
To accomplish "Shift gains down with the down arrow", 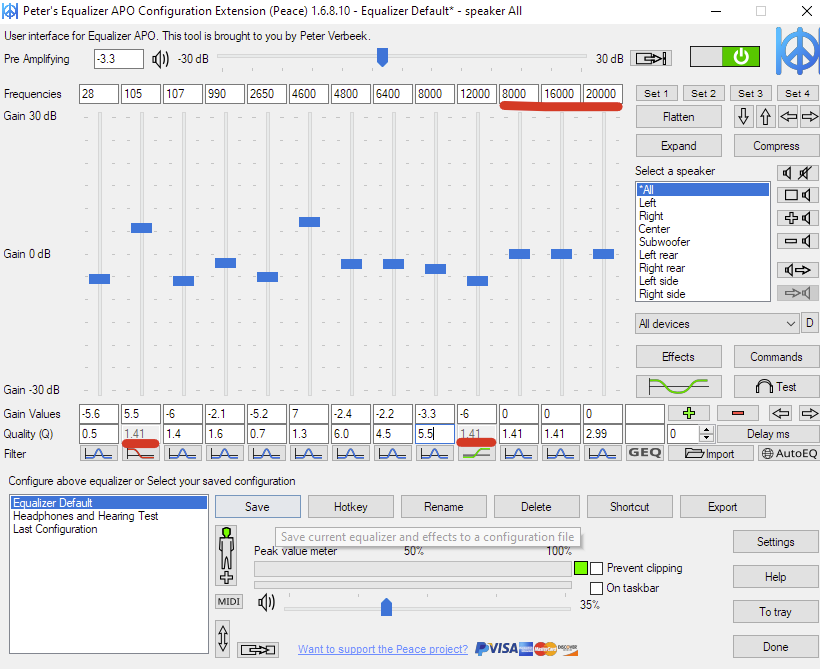I will 743,117.
